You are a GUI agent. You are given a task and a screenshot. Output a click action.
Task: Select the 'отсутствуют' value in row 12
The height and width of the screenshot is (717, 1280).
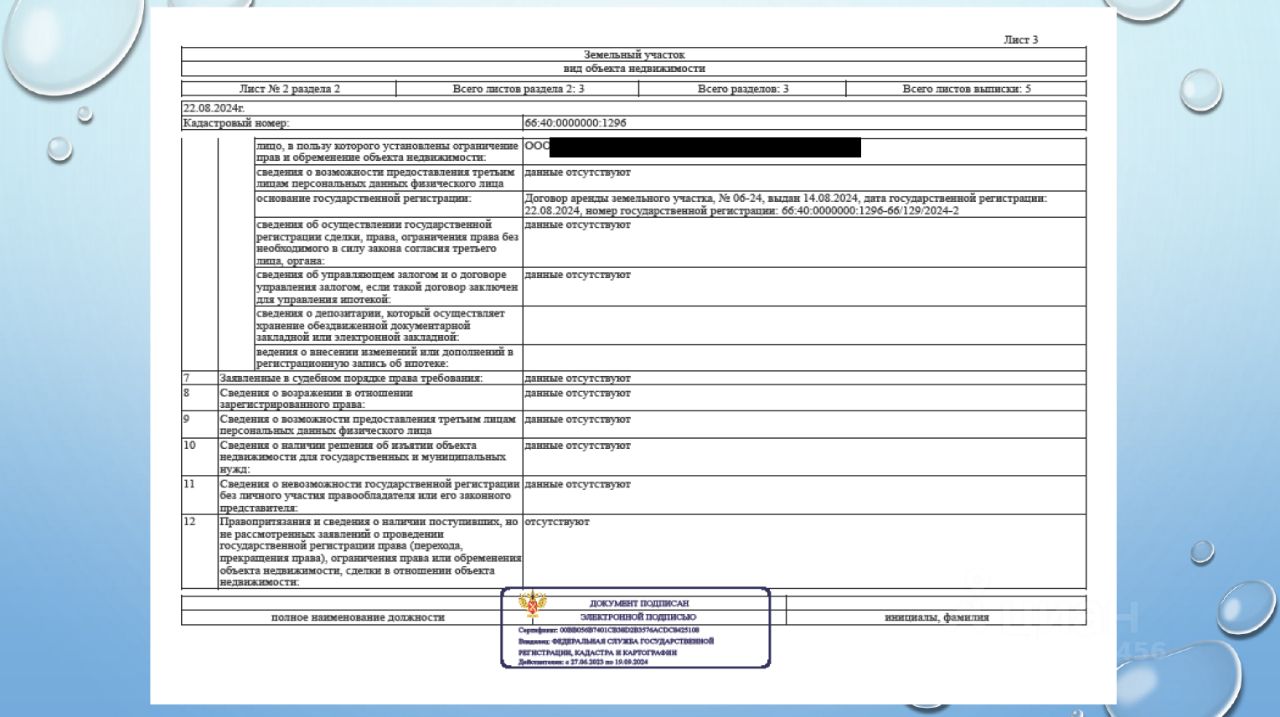[557, 522]
